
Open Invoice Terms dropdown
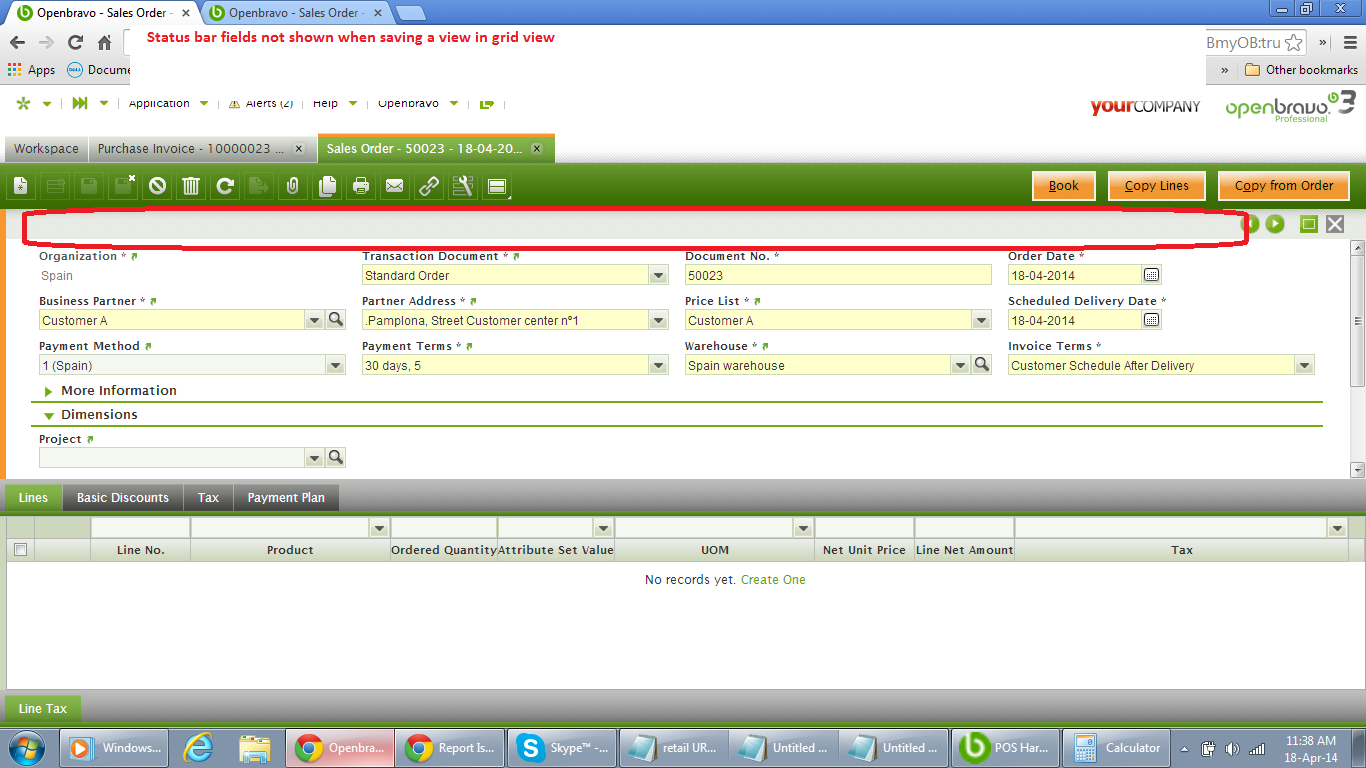coord(1304,365)
